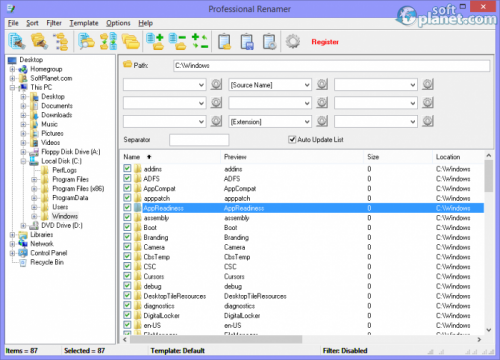Collapse the This PC tree node
Viewport: 500px width, 360px height.
click(12, 88)
